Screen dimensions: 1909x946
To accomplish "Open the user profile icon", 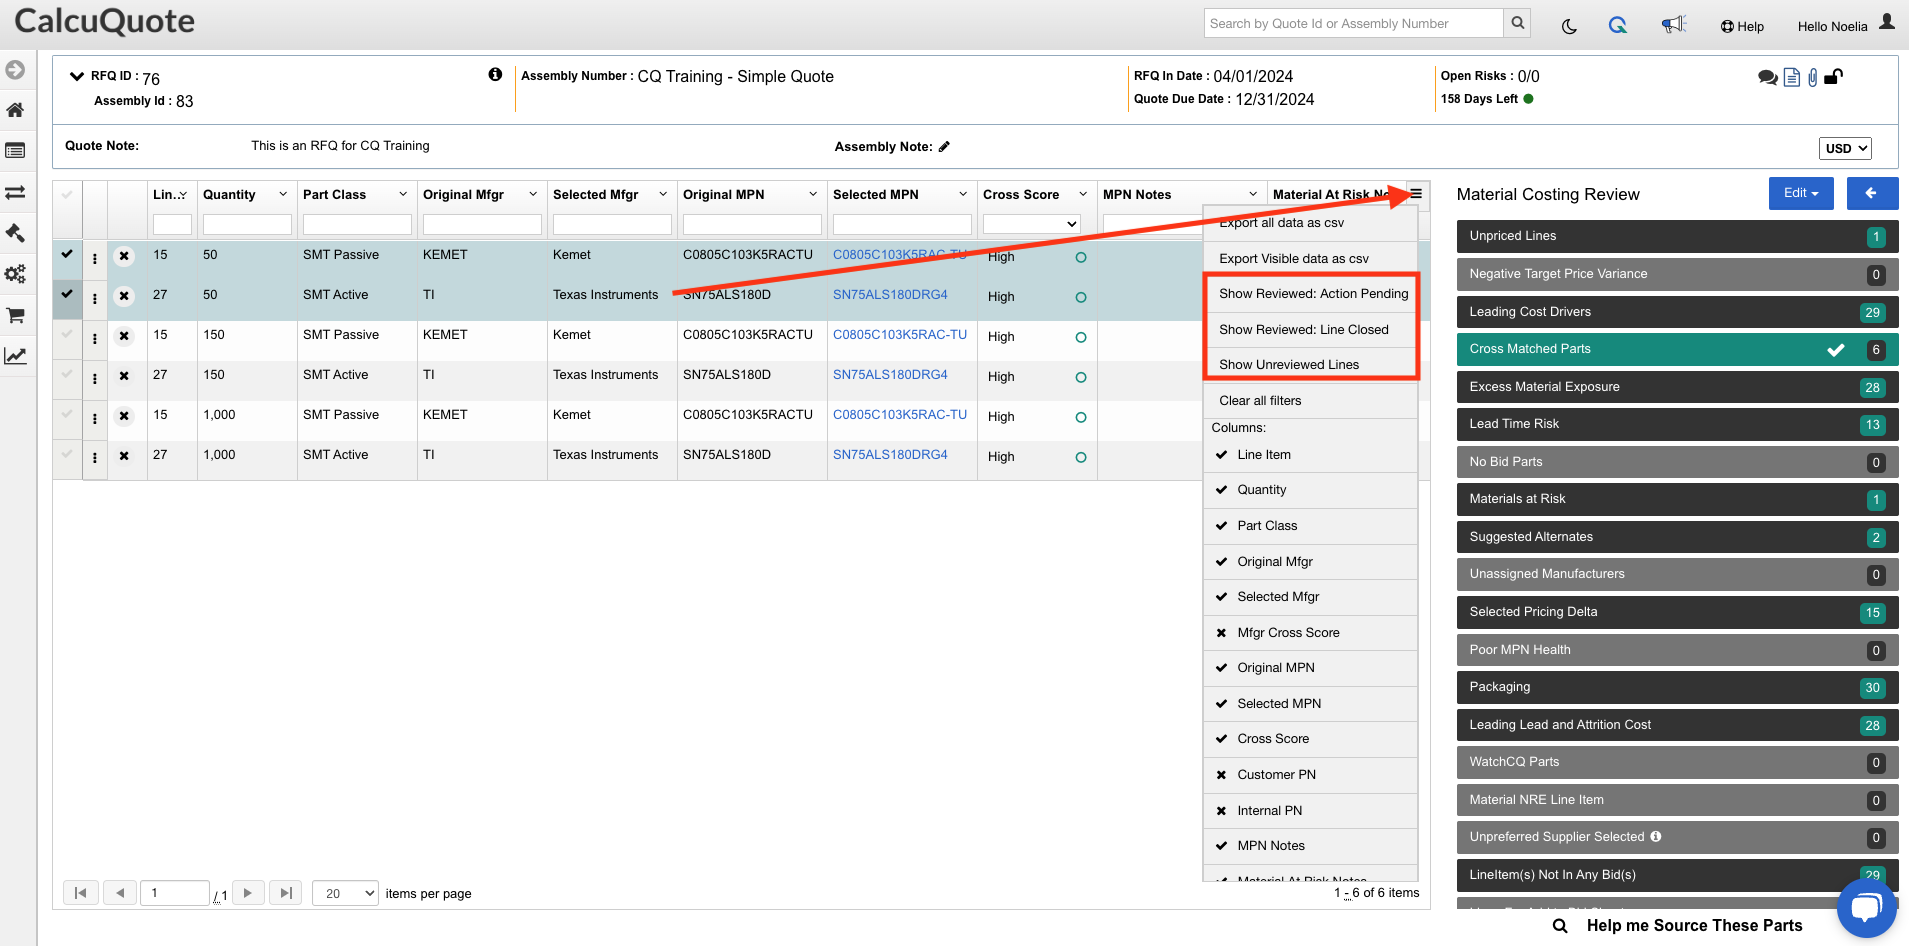I will 1887,21.
